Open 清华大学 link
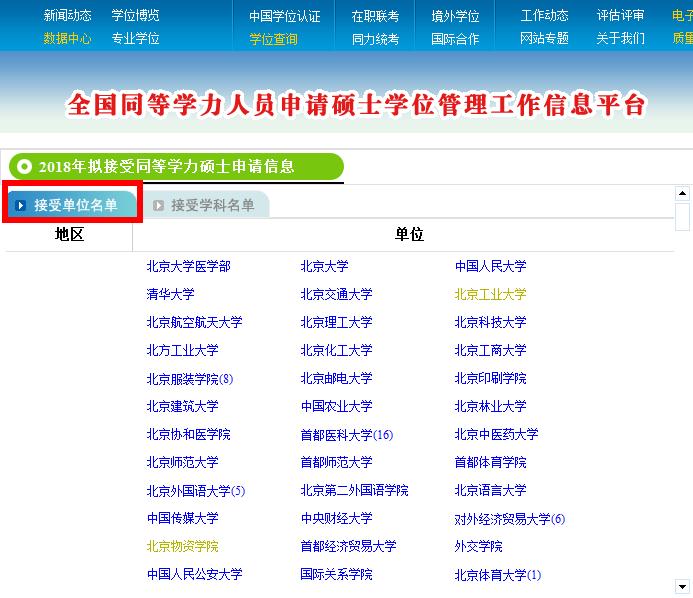Screen dimensions: 693x598 tap(170, 294)
